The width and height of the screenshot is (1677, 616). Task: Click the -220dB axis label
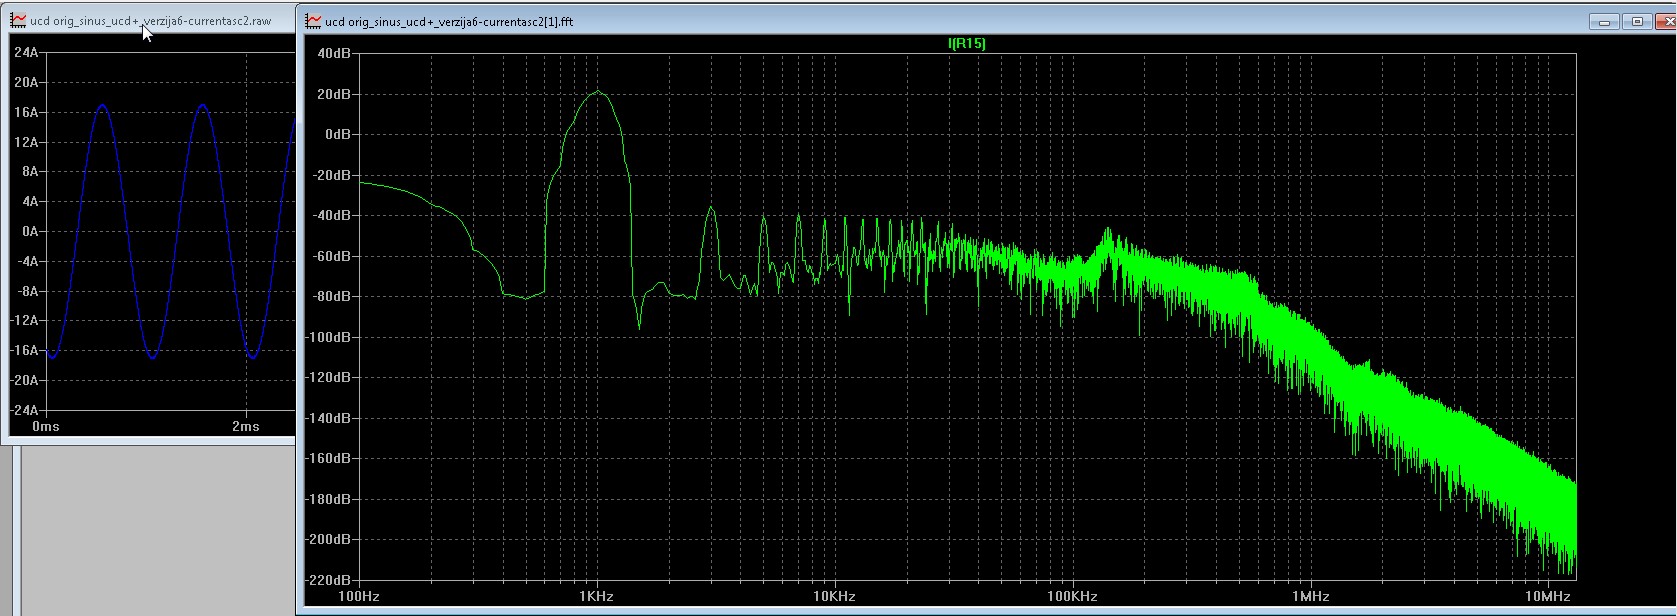coord(330,580)
